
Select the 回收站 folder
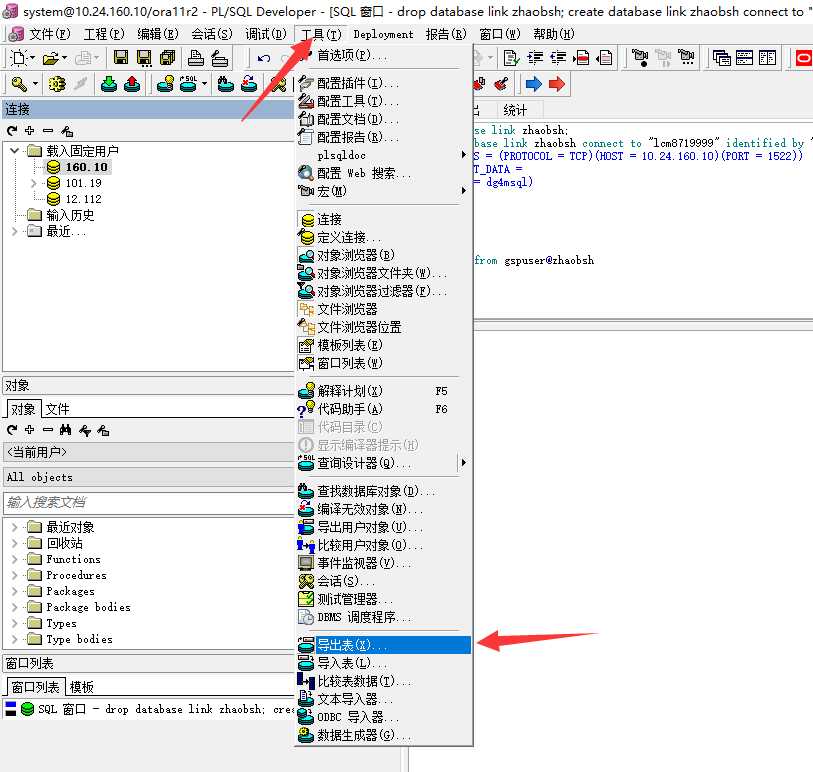coord(65,543)
